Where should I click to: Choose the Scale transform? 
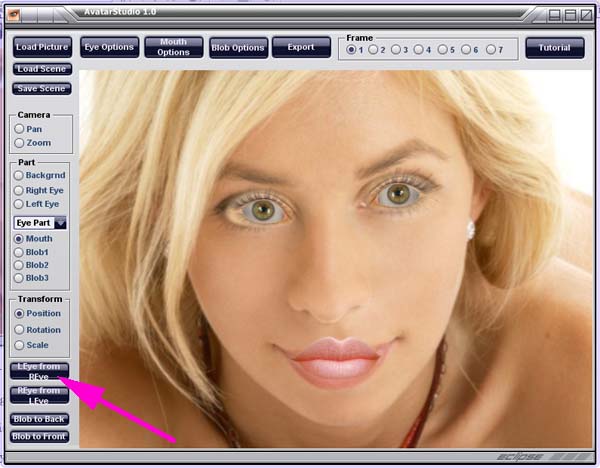click(19, 345)
